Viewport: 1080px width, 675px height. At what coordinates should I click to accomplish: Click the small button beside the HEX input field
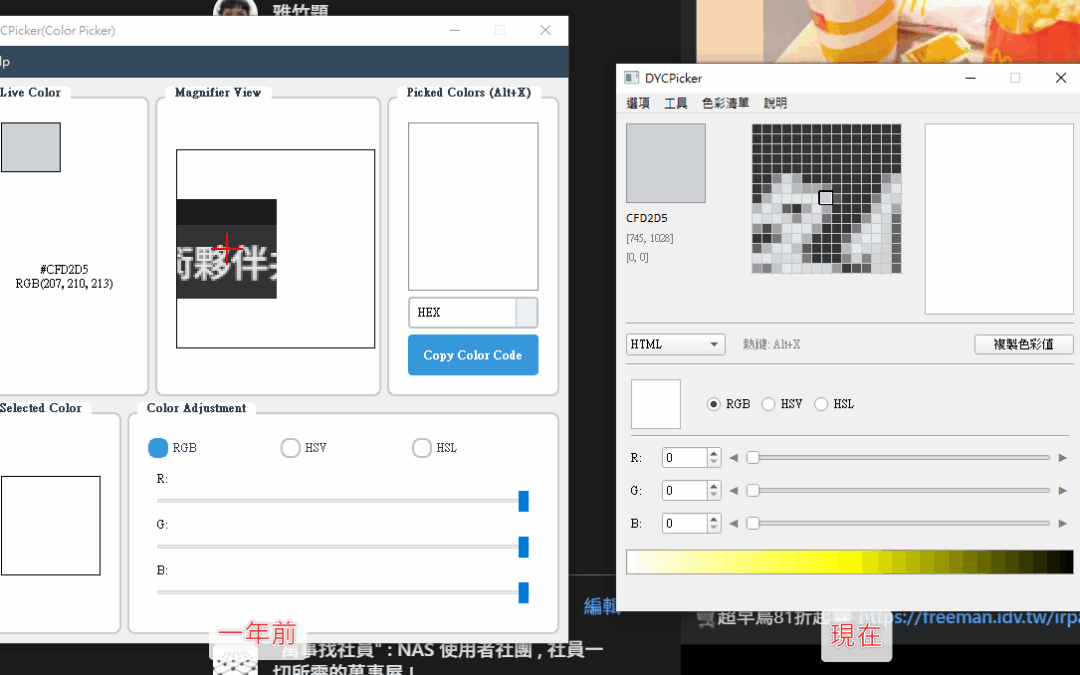click(528, 312)
